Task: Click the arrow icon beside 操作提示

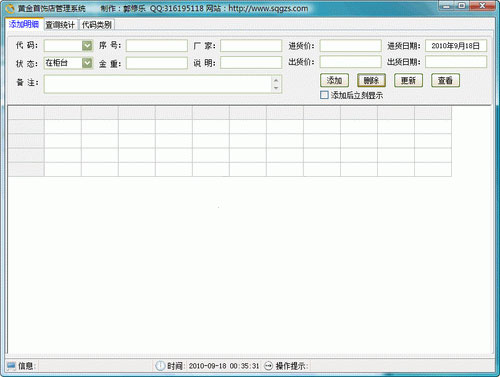Action: coord(268,366)
